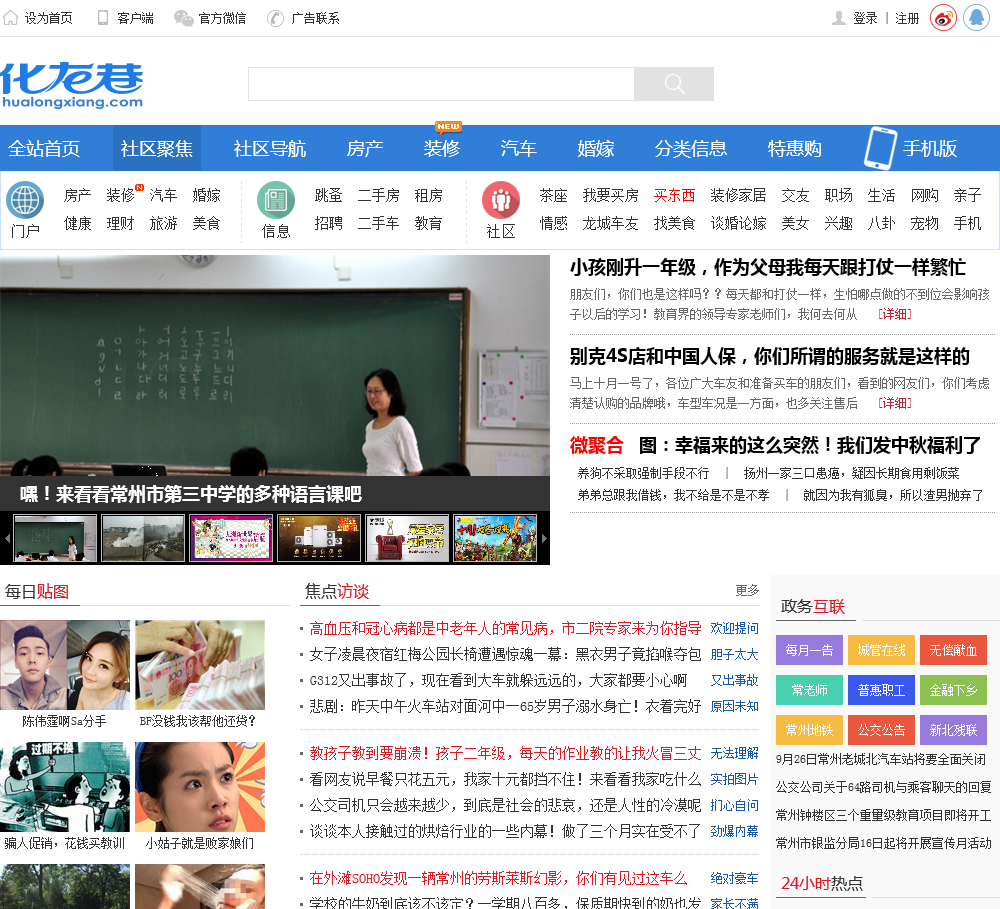Open the 龙城车友 community link
Screen dimensions: 1000x909
610,223
